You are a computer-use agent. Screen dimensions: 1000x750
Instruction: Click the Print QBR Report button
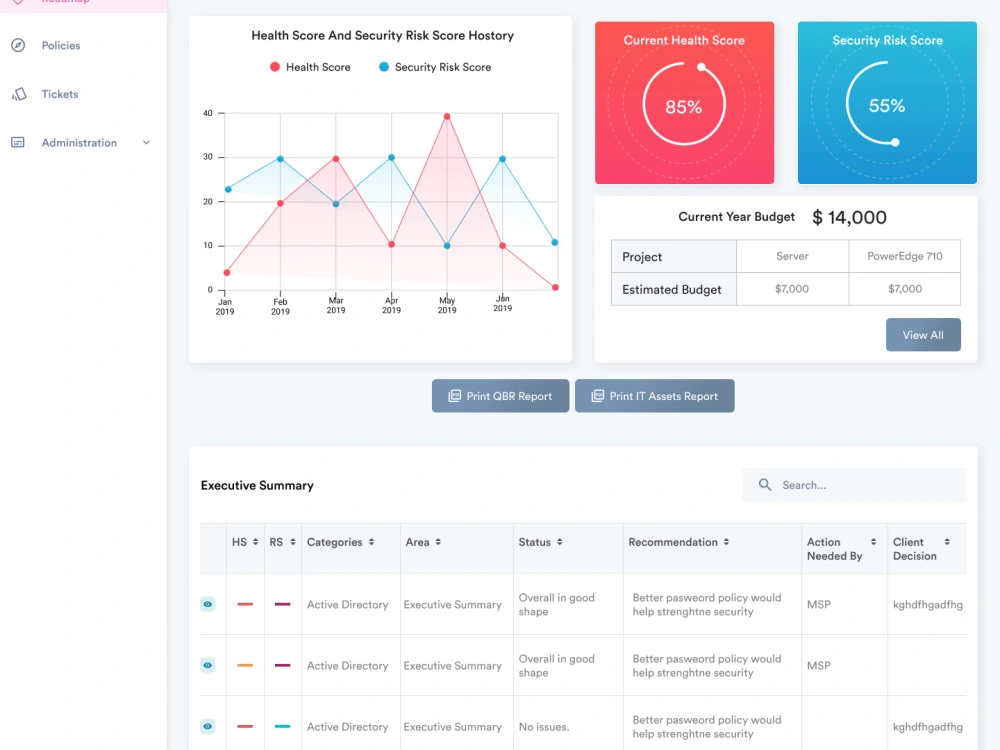click(501, 396)
